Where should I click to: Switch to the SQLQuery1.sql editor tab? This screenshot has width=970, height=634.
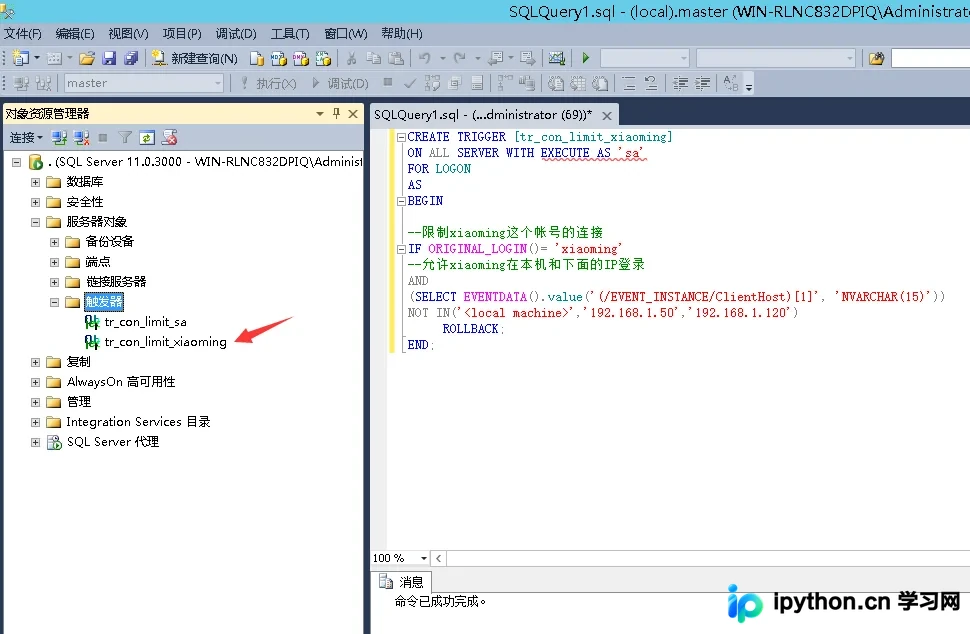(483, 114)
